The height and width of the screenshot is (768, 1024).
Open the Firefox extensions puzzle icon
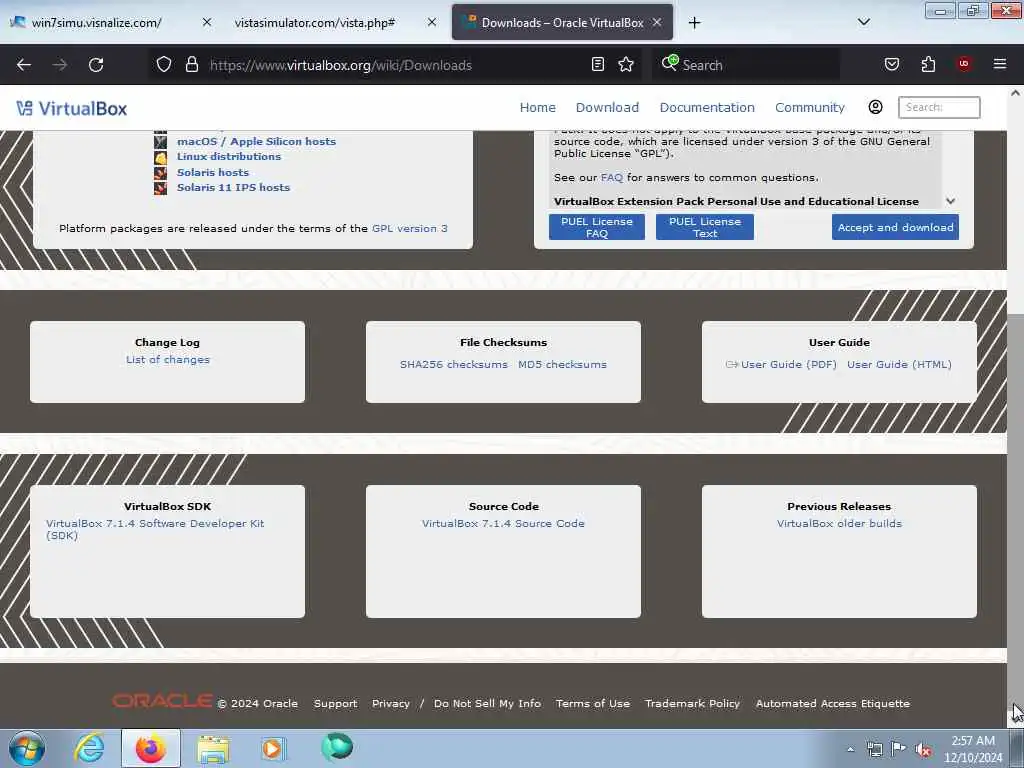[x=928, y=64]
